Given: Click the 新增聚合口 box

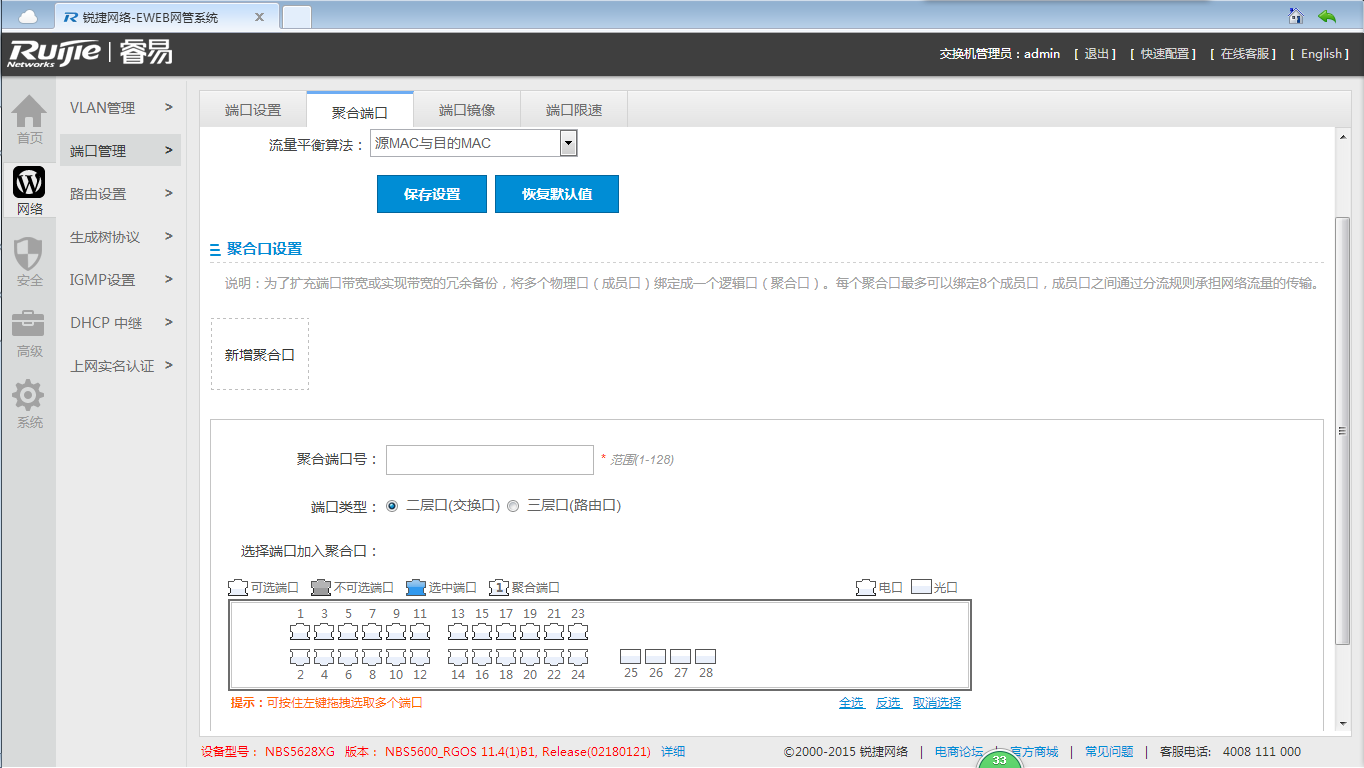Looking at the screenshot, I should [260, 354].
